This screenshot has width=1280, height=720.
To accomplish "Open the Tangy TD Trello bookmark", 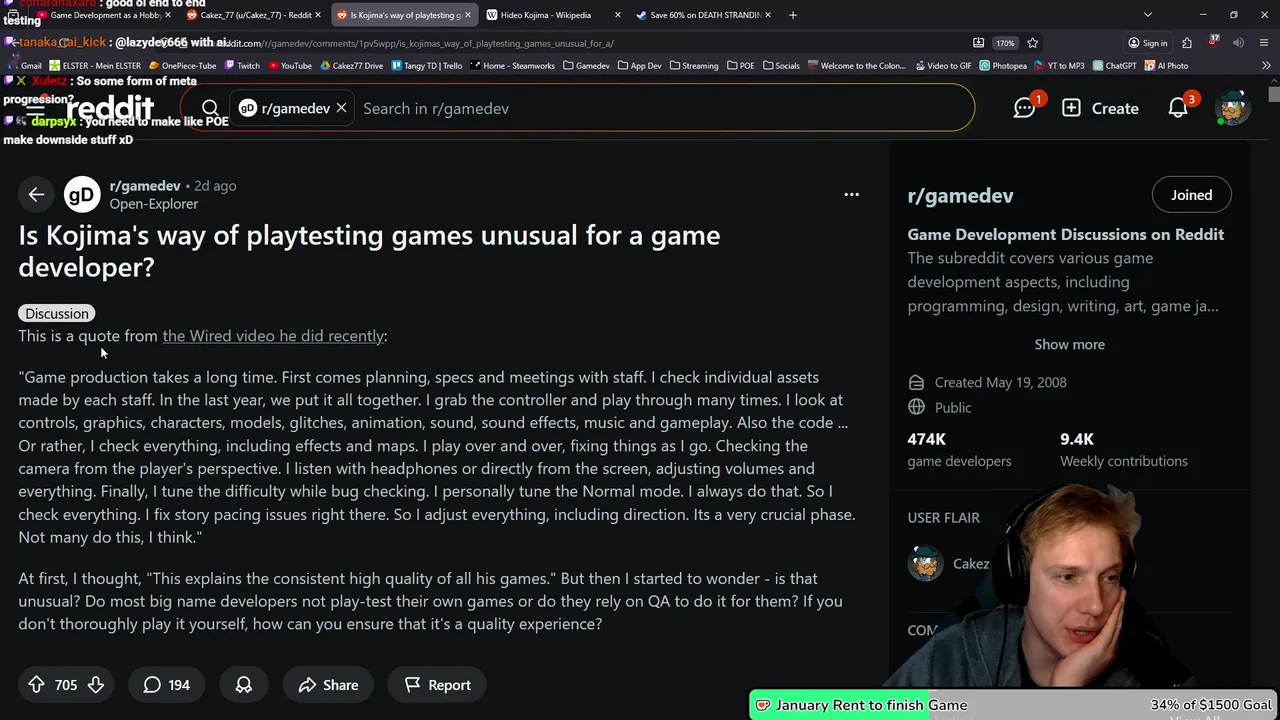I will pyautogui.click(x=427, y=66).
